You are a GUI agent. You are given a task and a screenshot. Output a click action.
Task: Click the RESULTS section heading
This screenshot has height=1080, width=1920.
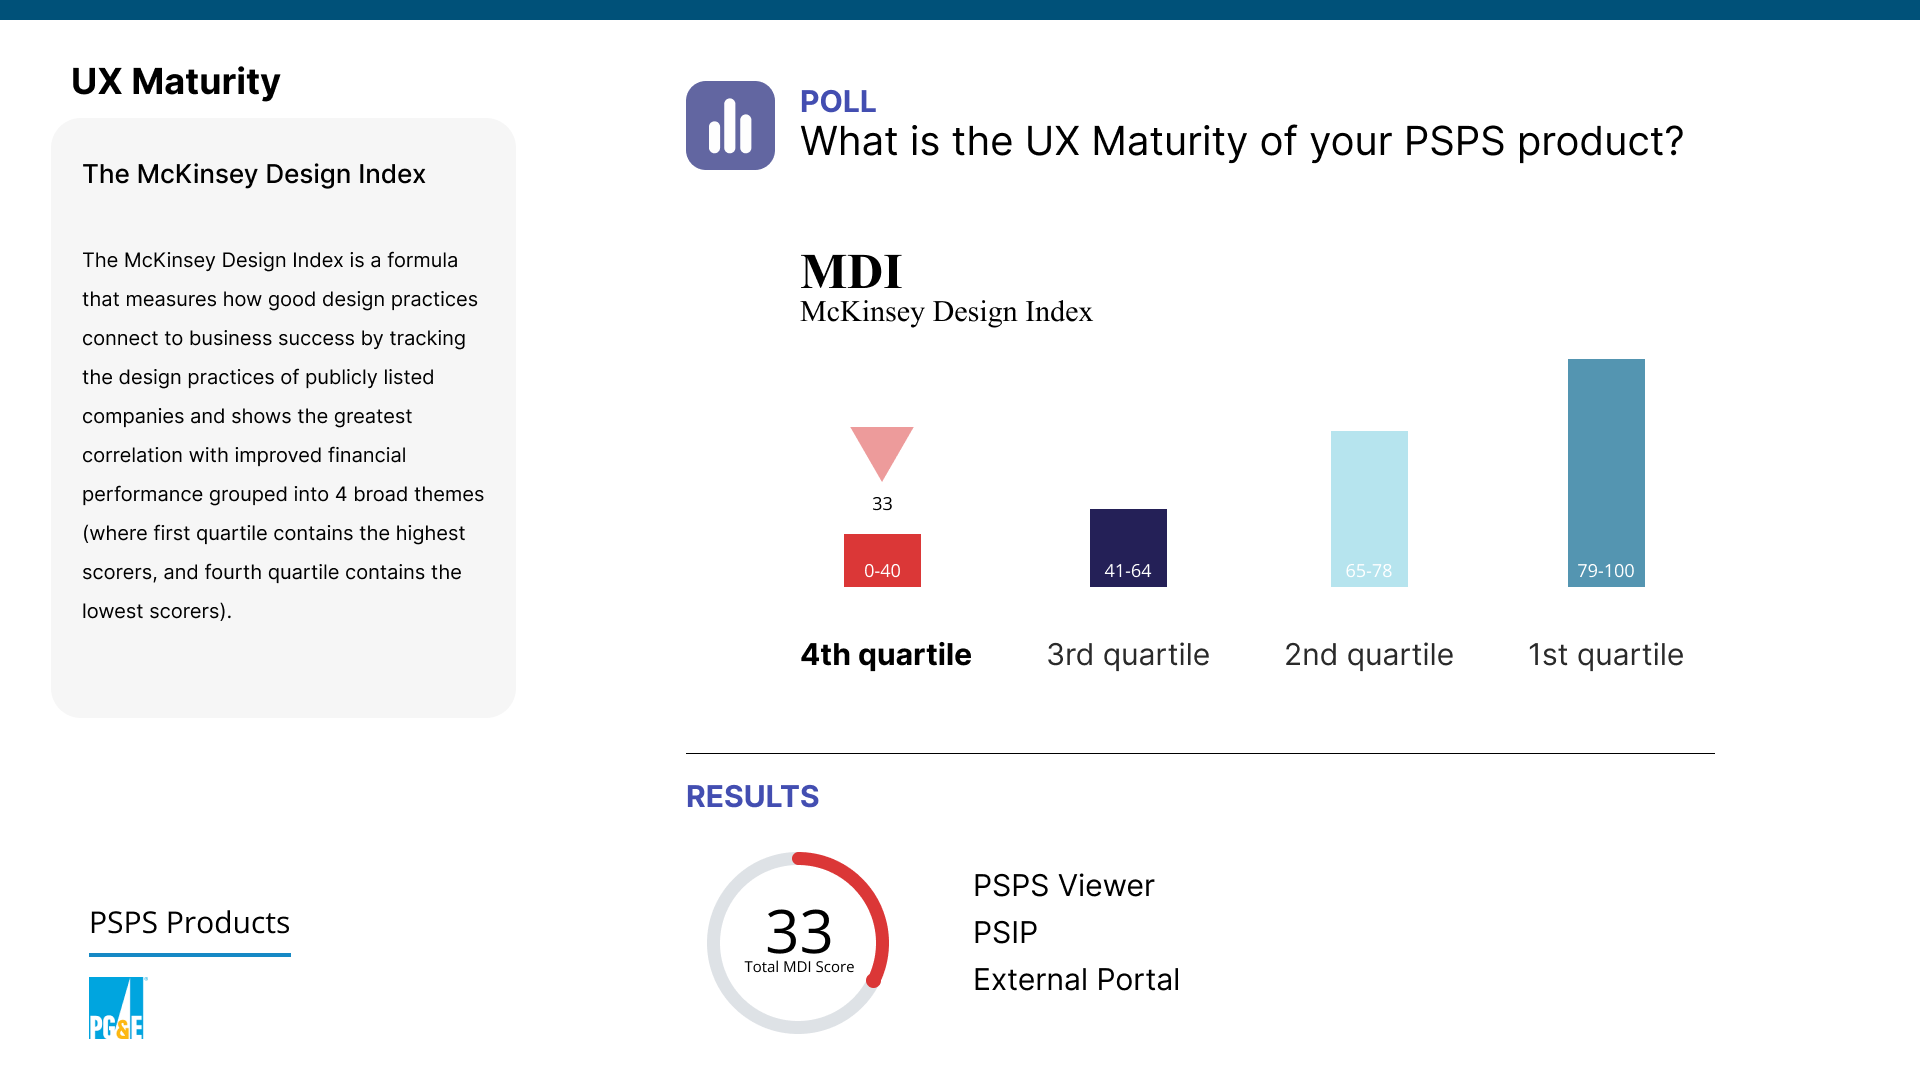[753, 797]
